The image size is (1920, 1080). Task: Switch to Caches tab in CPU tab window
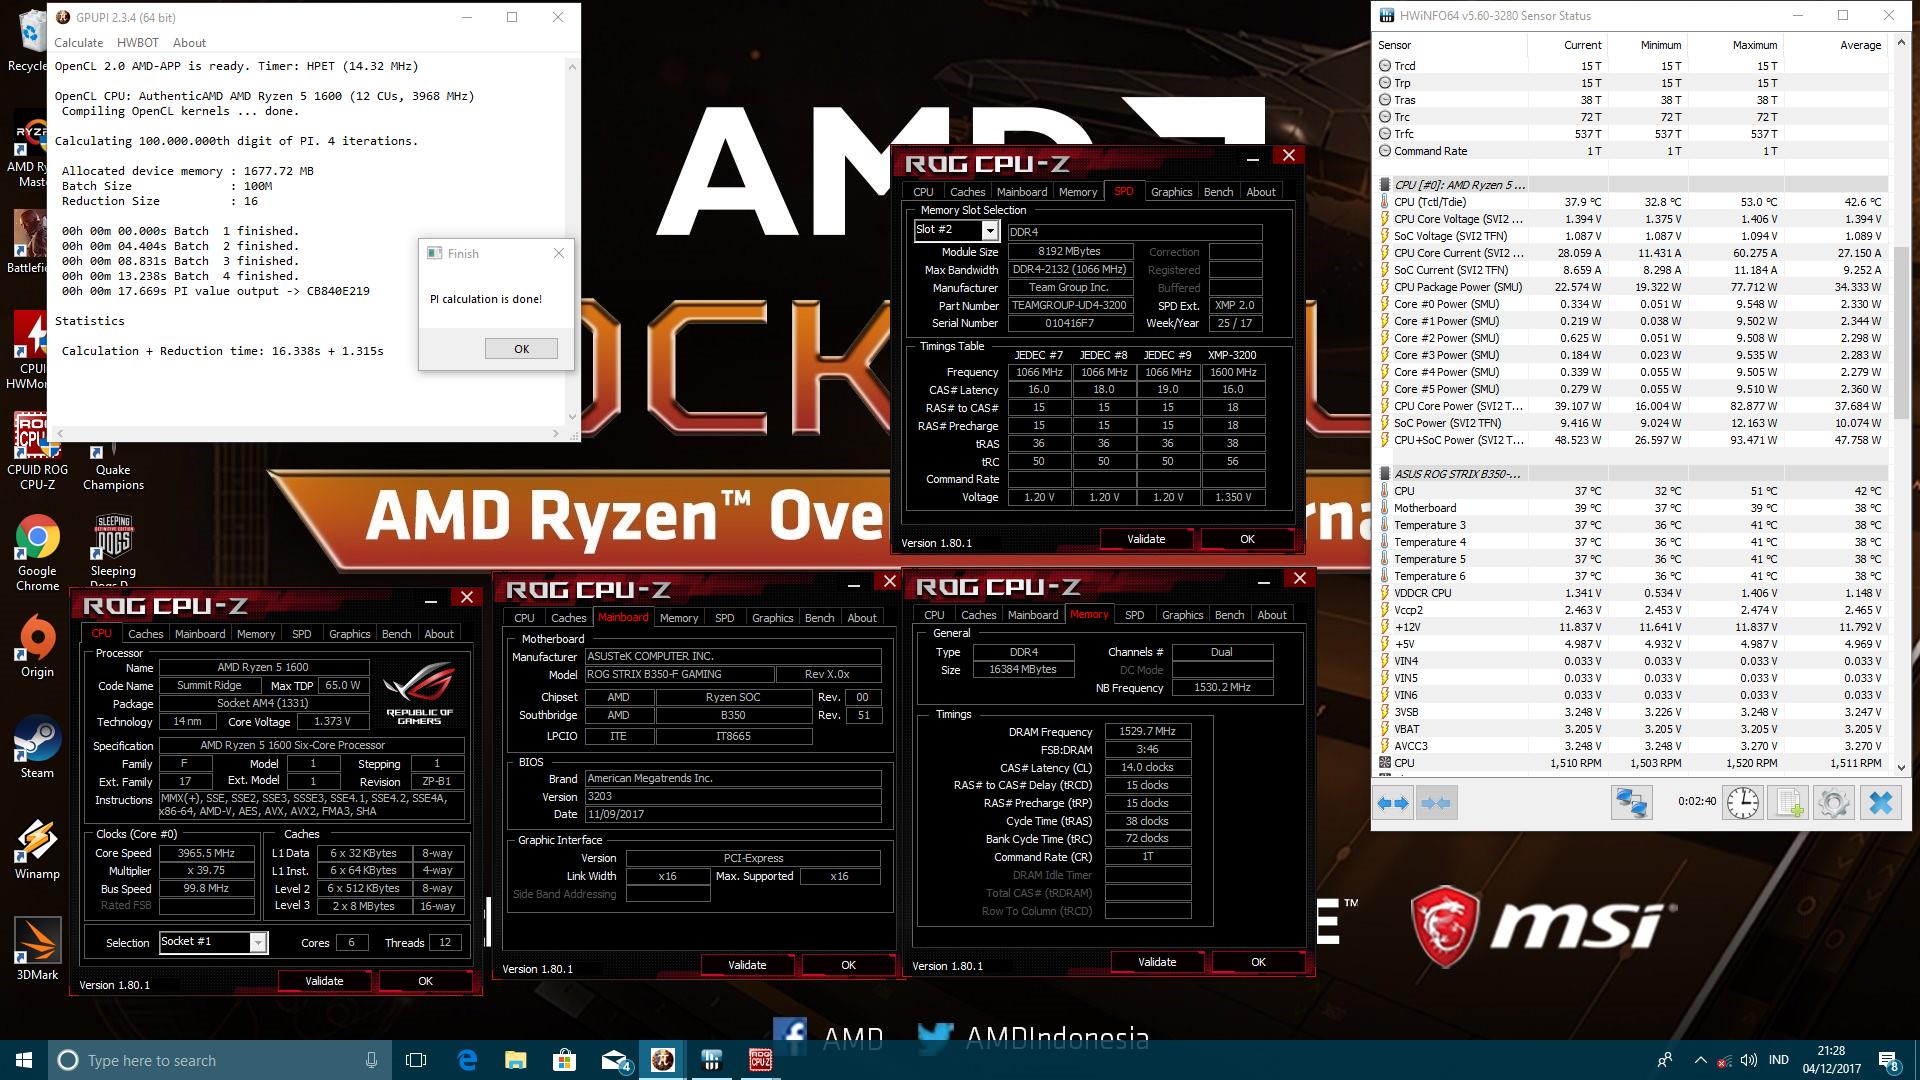pyautogui.click(x=145, y=634)
